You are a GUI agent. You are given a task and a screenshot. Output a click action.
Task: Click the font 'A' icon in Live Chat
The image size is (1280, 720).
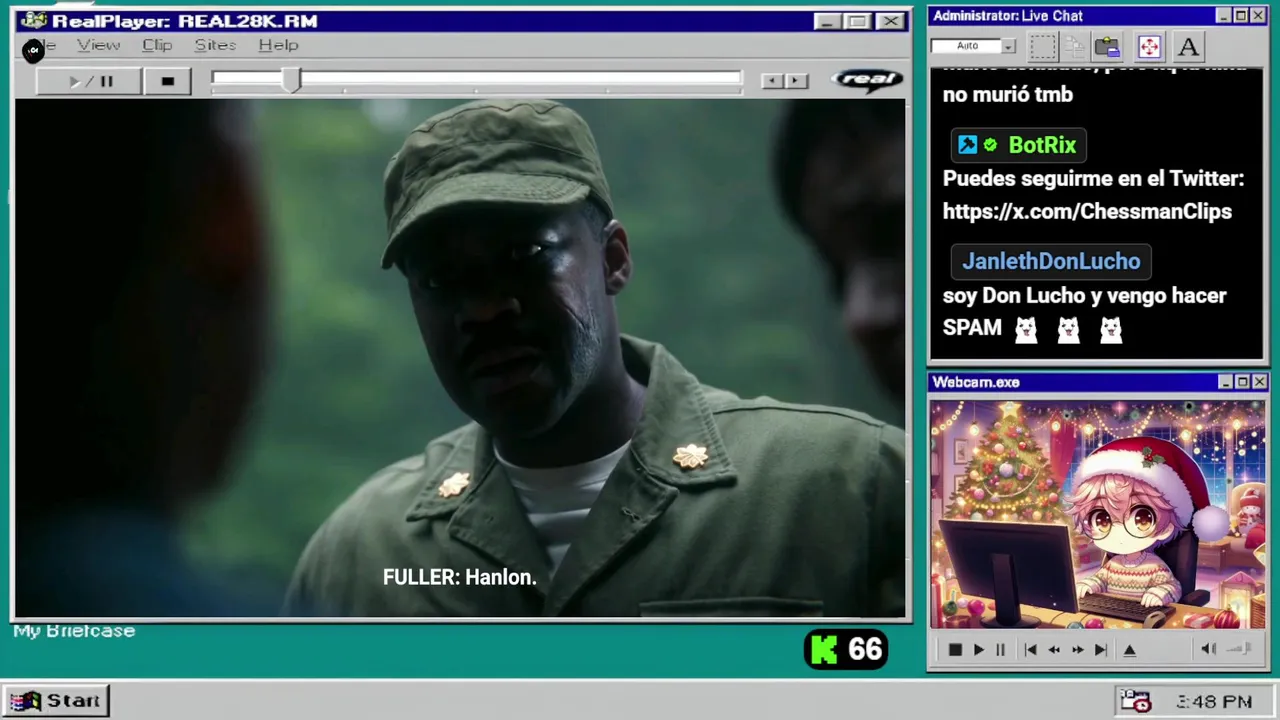(1188, 47)
